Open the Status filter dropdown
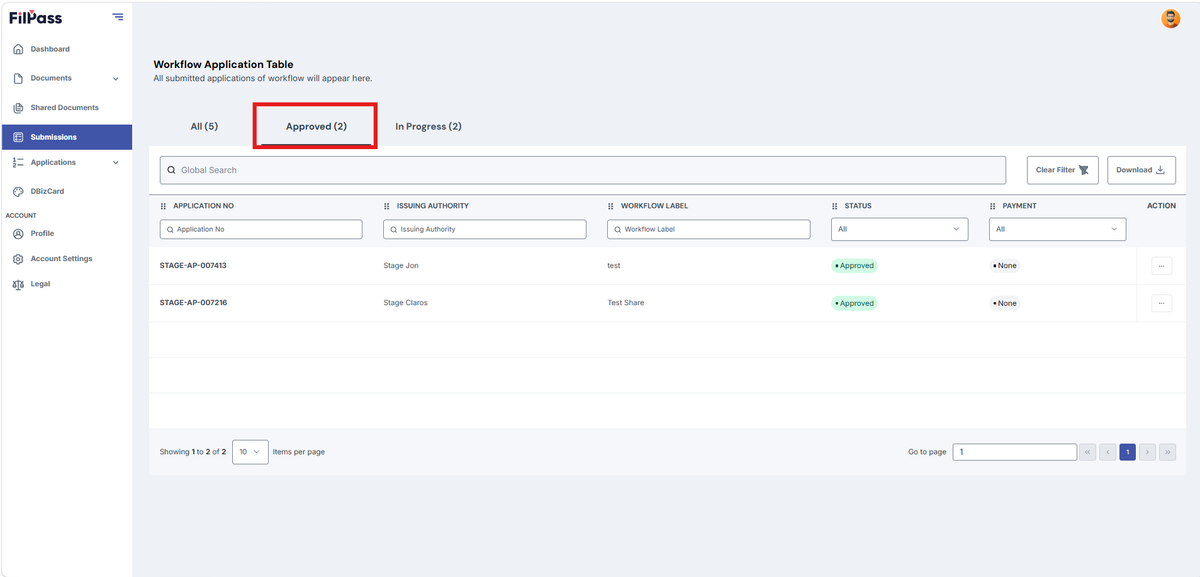This screenshot has width=1200, height=577. [900, 229]
